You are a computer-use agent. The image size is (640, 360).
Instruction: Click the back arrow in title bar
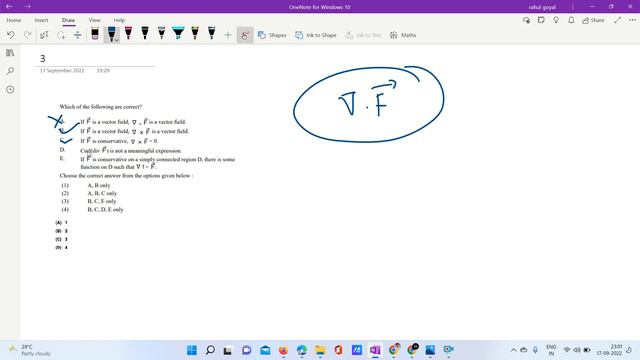pyautogui.click(x=9, y=7)
